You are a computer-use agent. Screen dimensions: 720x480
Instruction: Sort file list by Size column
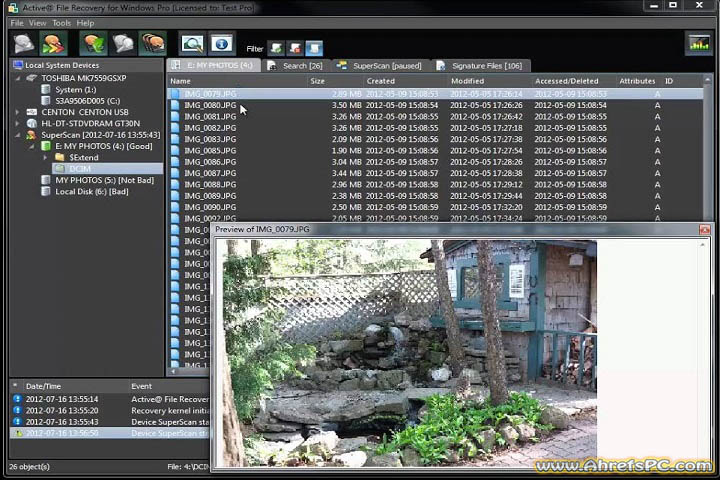pyautogui.click(x=317, y=81)
